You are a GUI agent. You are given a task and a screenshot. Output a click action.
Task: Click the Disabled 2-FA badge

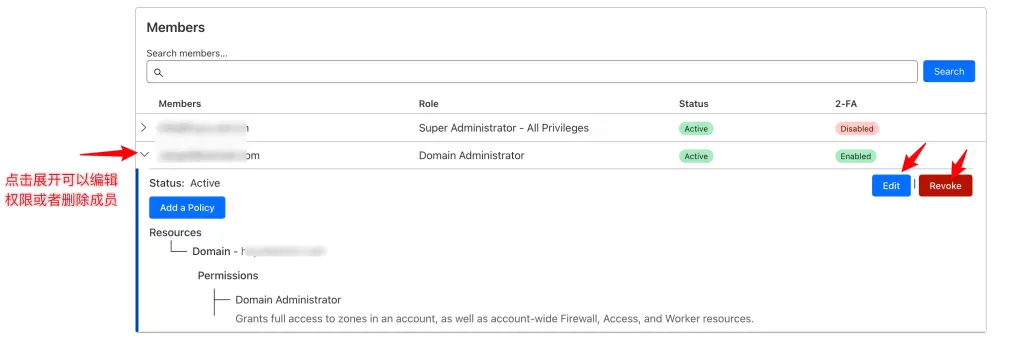click(x=857, y=129)
